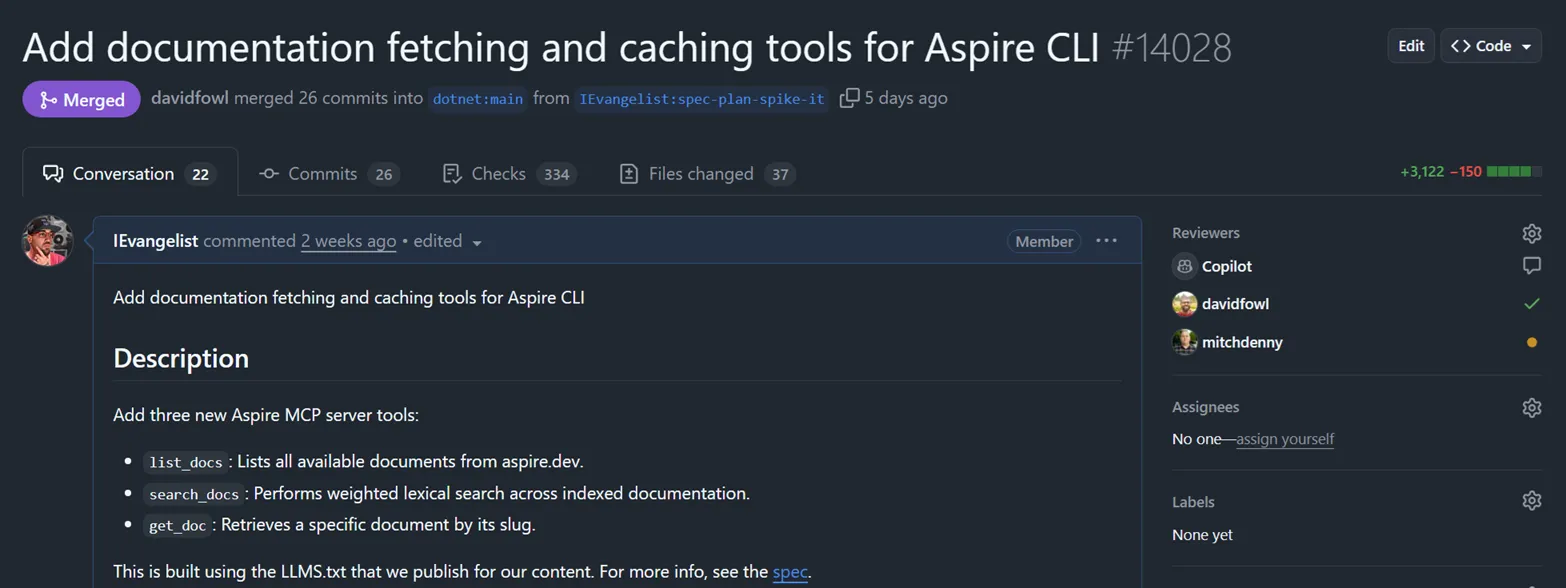Open the Reviewers settings gear

tap(1531, 232)
